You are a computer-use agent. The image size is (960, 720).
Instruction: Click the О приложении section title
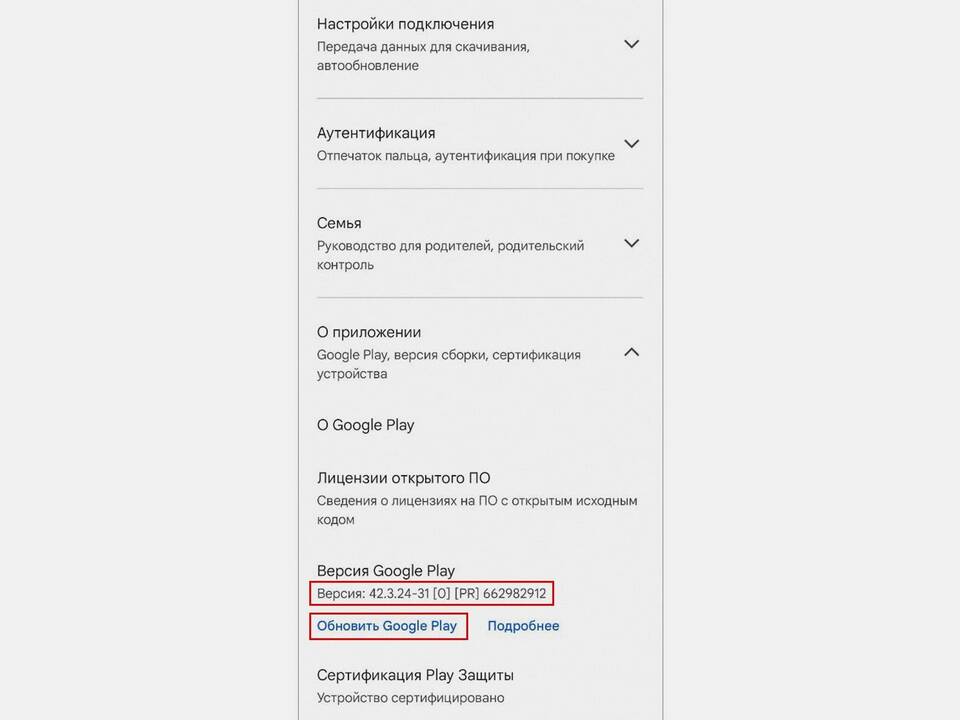(x=369, y=332)
